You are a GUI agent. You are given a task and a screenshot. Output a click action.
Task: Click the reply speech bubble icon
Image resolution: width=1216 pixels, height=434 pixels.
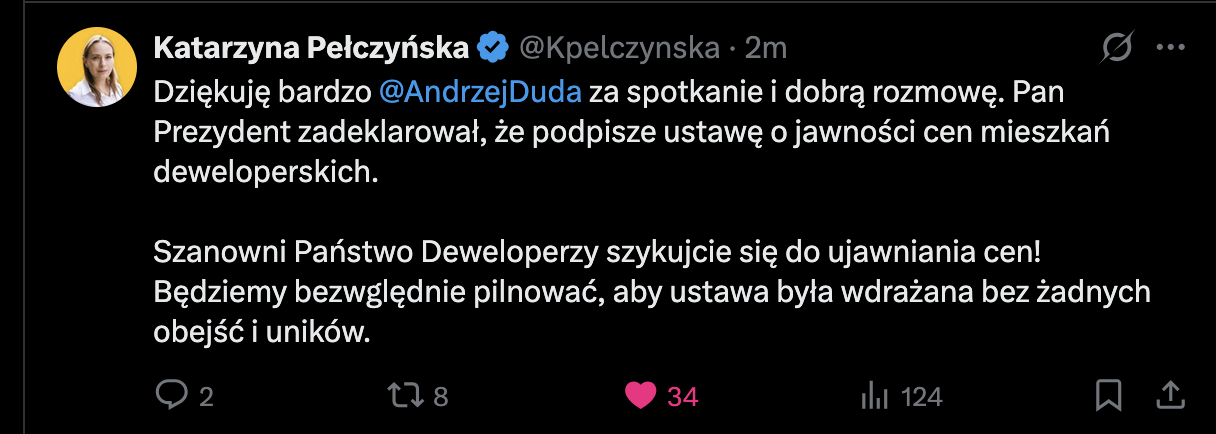click(172, 396)
